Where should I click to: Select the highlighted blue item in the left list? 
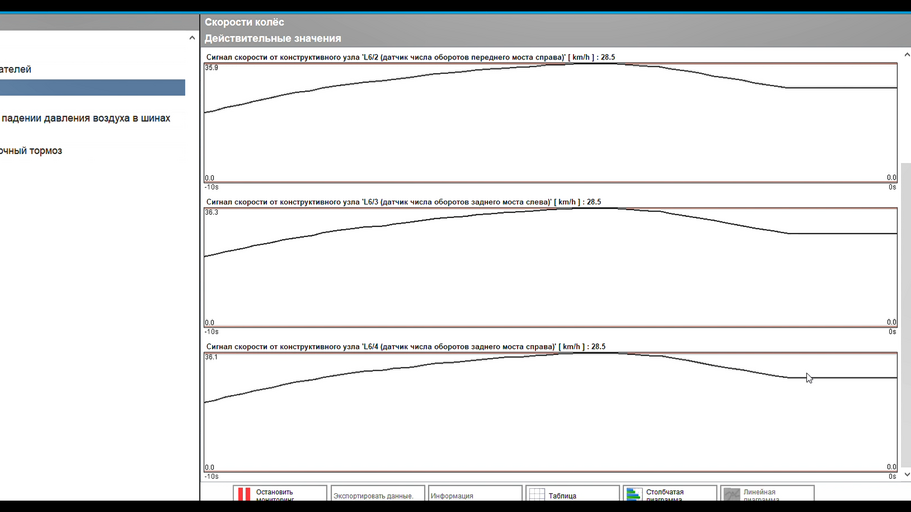[92, 88]
